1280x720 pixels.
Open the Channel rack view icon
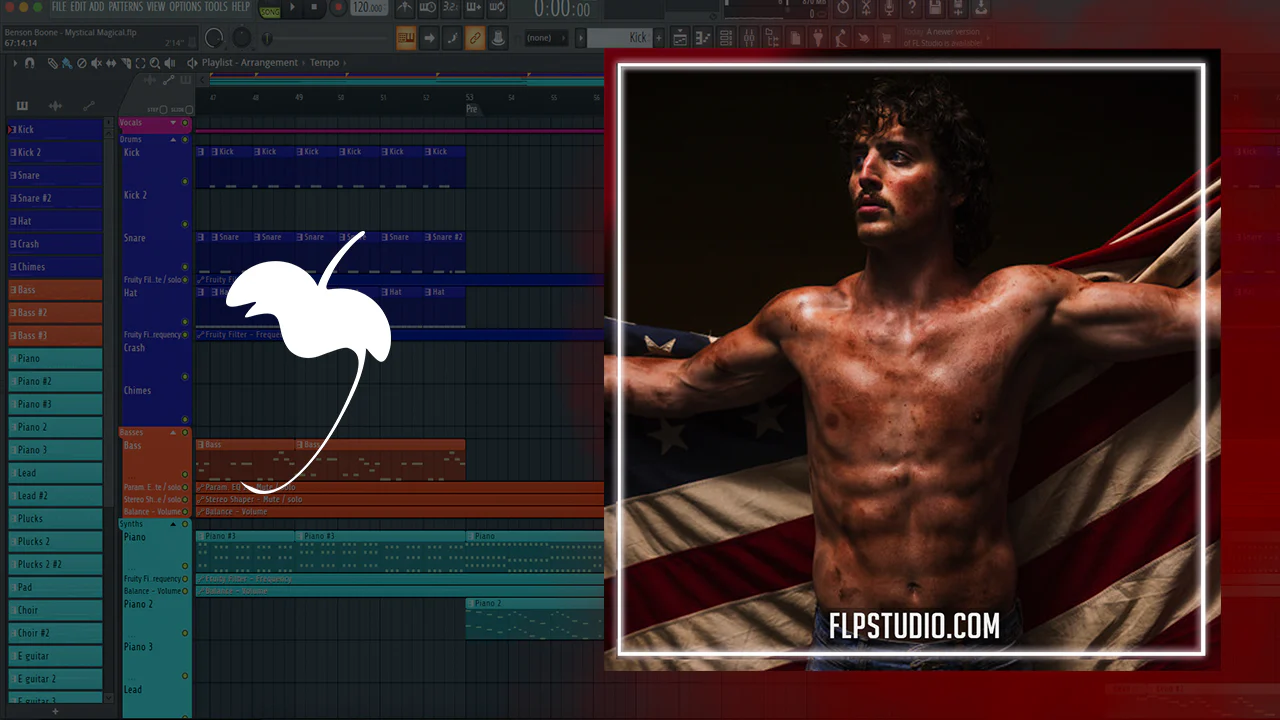point(726,38)
